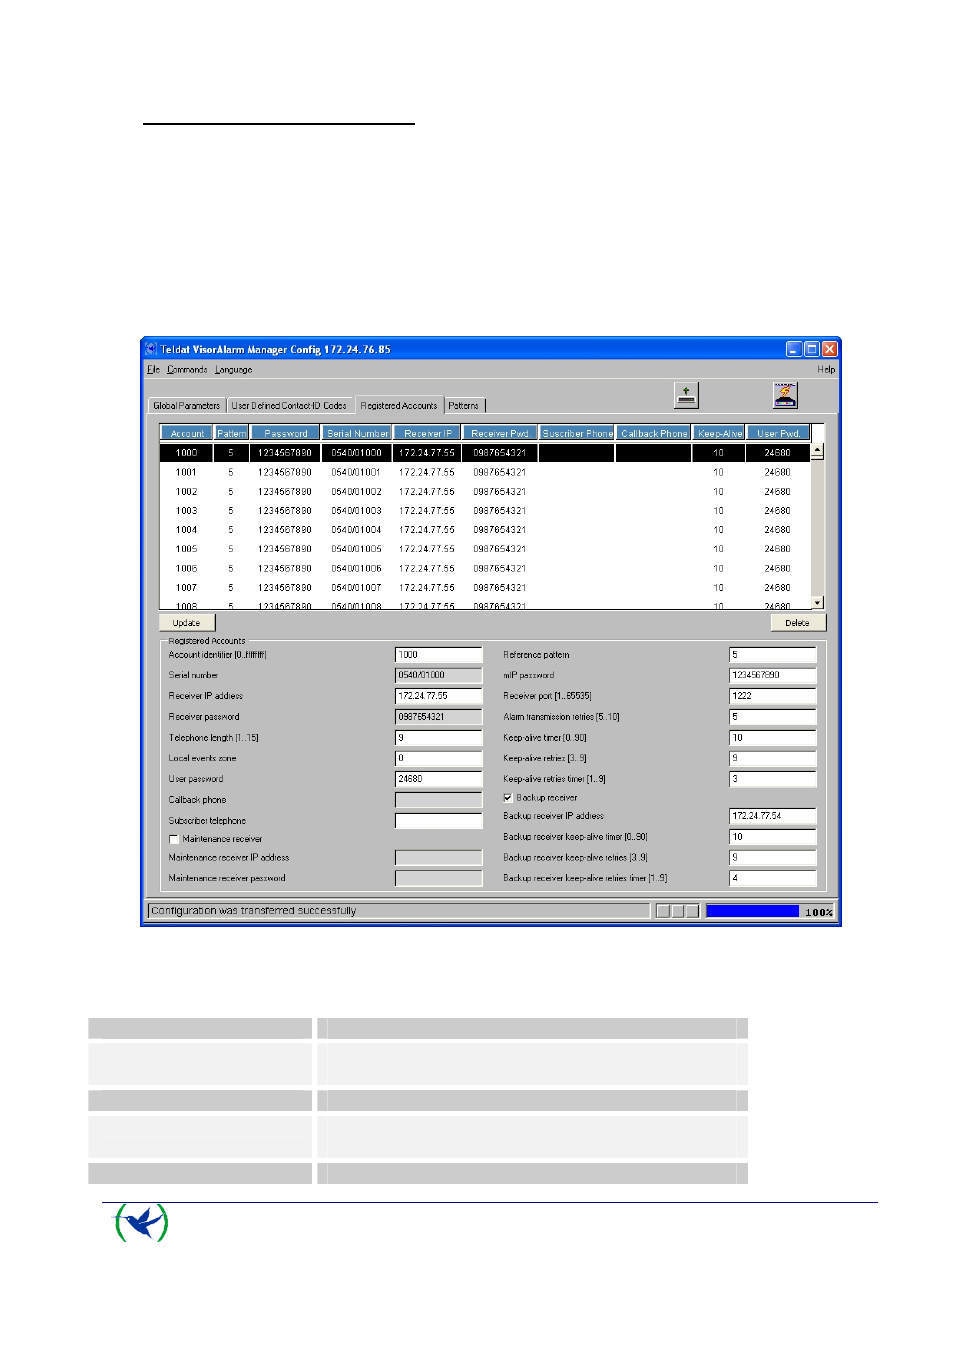Screen dimensions: 954x1352
Task: Click the status message 'Configuration was transferred successfully'
Action: pos(254,911)
